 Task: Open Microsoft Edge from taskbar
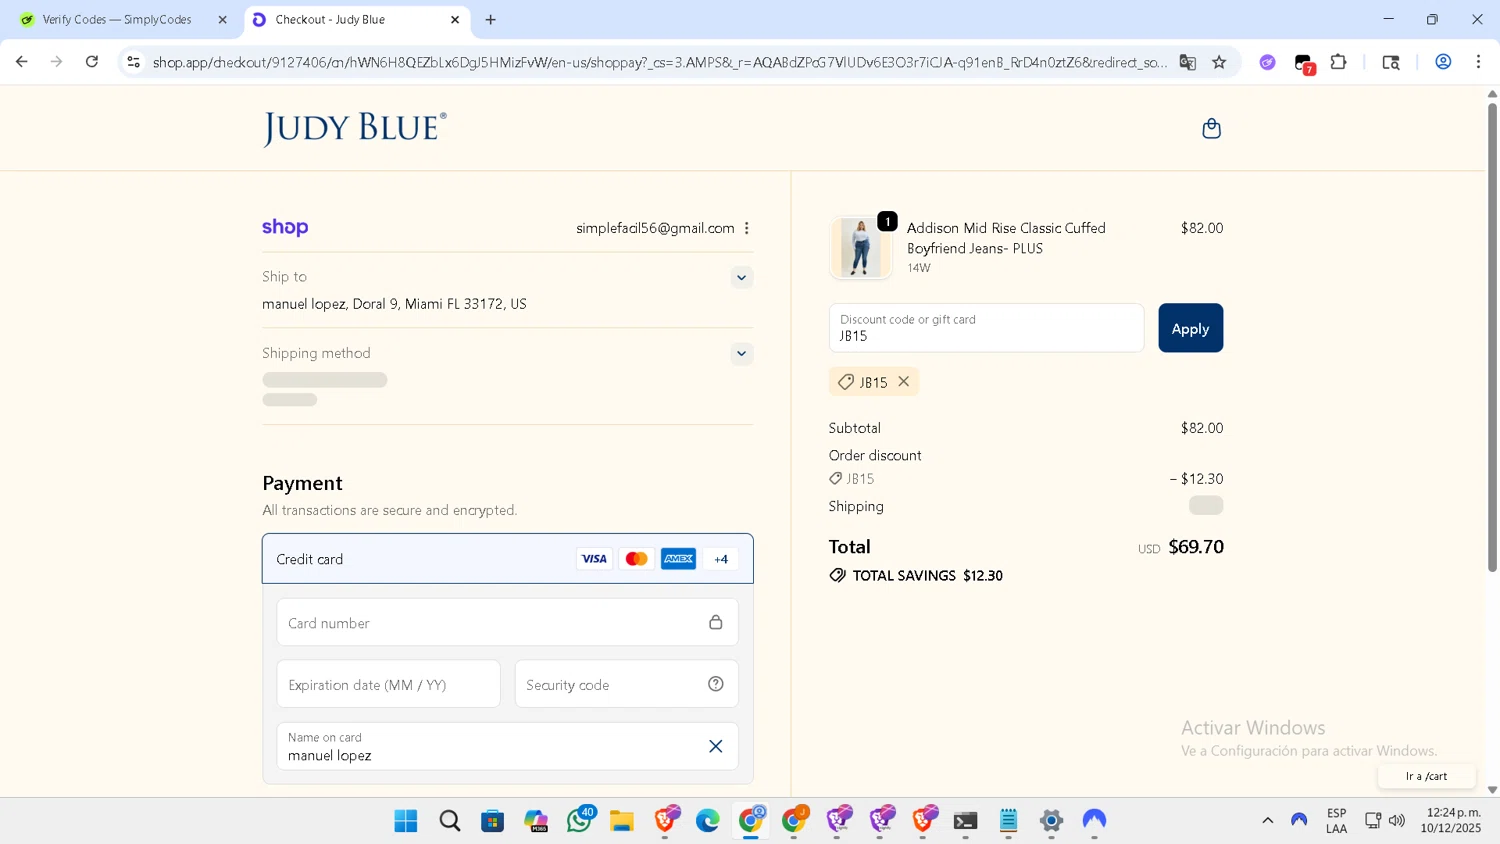[708, 821]
